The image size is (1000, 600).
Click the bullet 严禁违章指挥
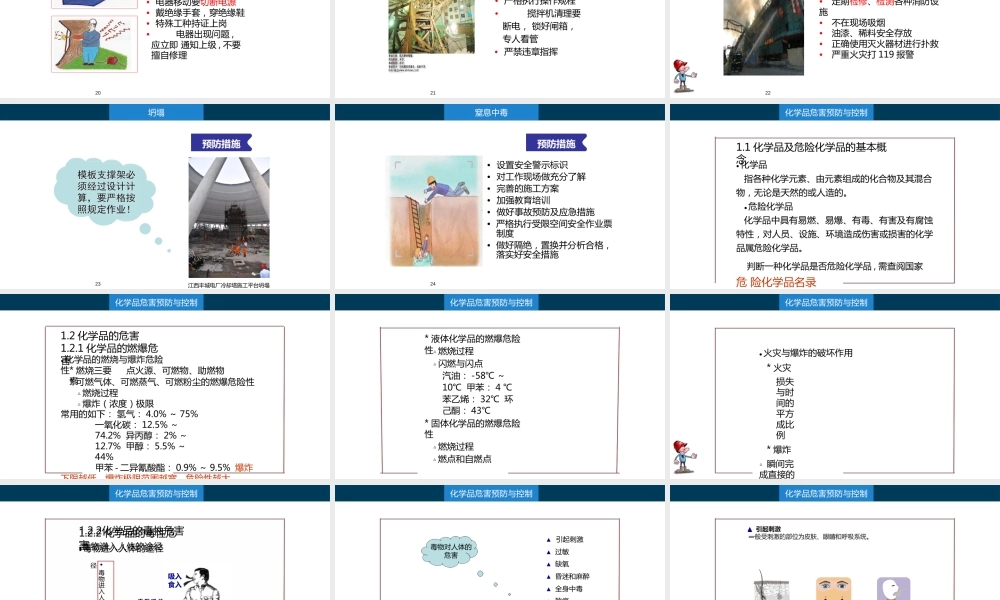coord(531,52)
